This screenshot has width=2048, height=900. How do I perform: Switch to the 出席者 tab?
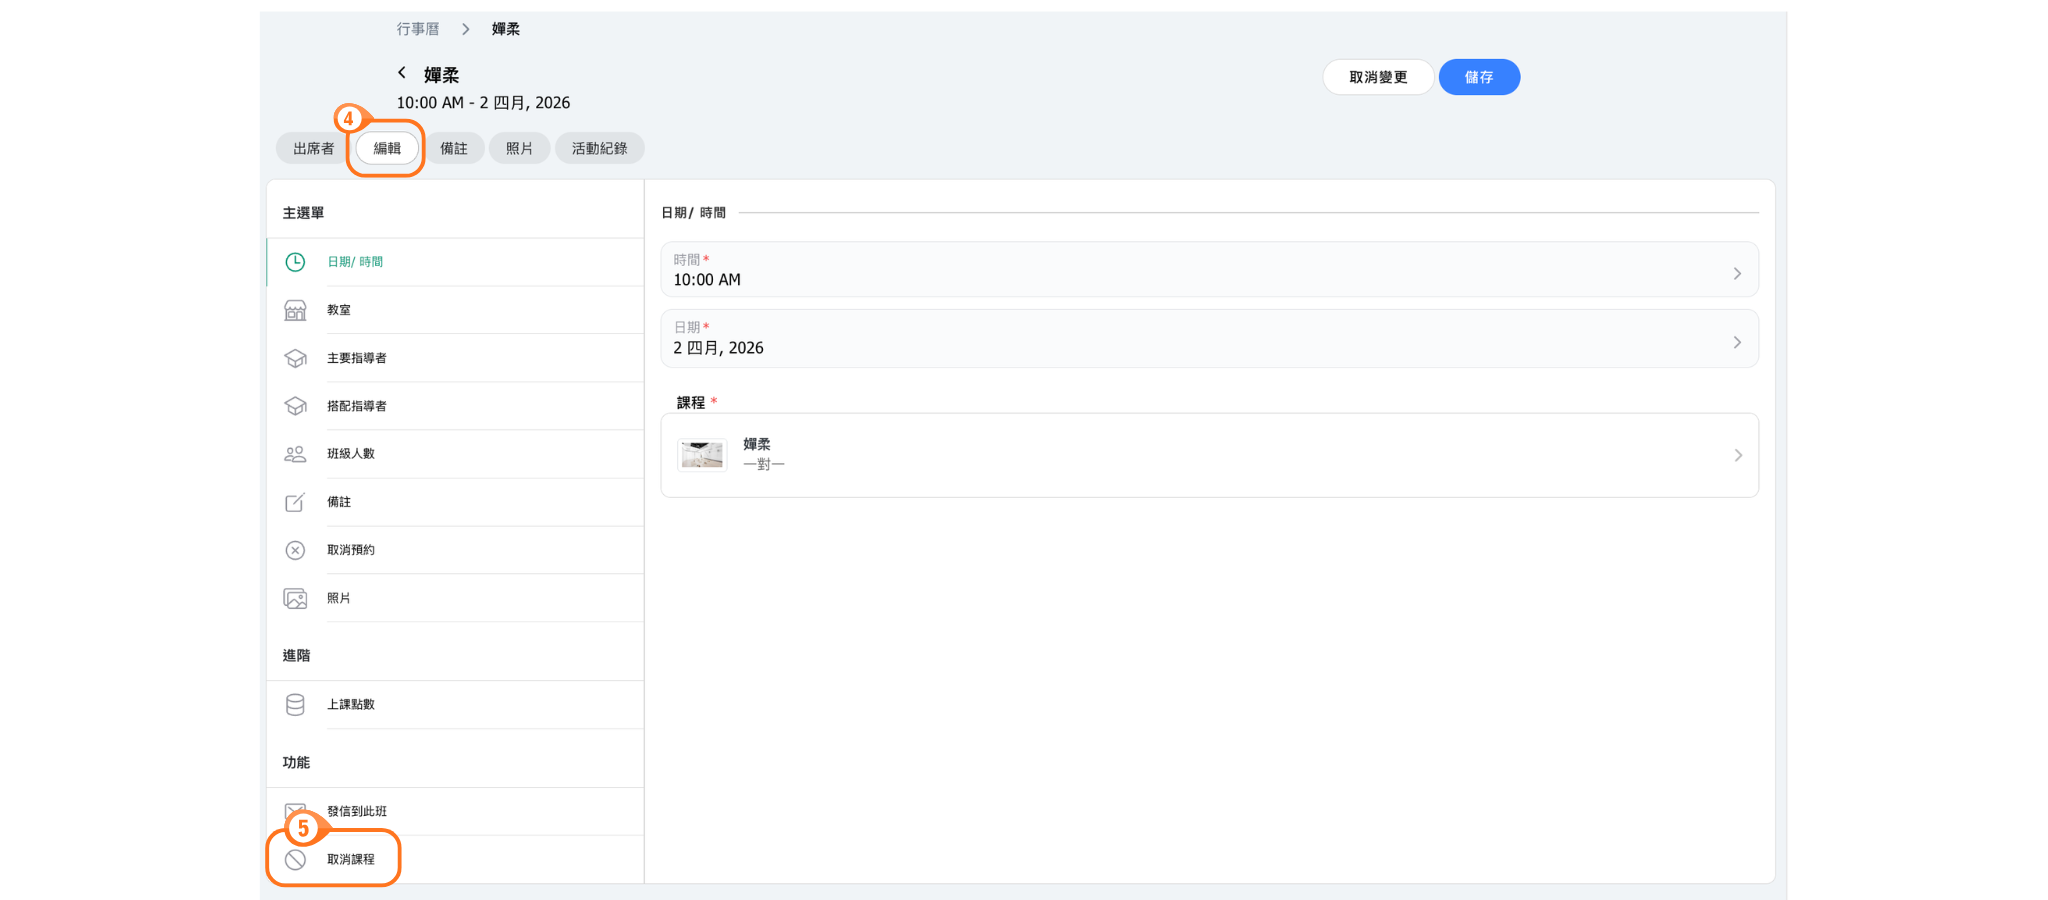click(313, 148)
